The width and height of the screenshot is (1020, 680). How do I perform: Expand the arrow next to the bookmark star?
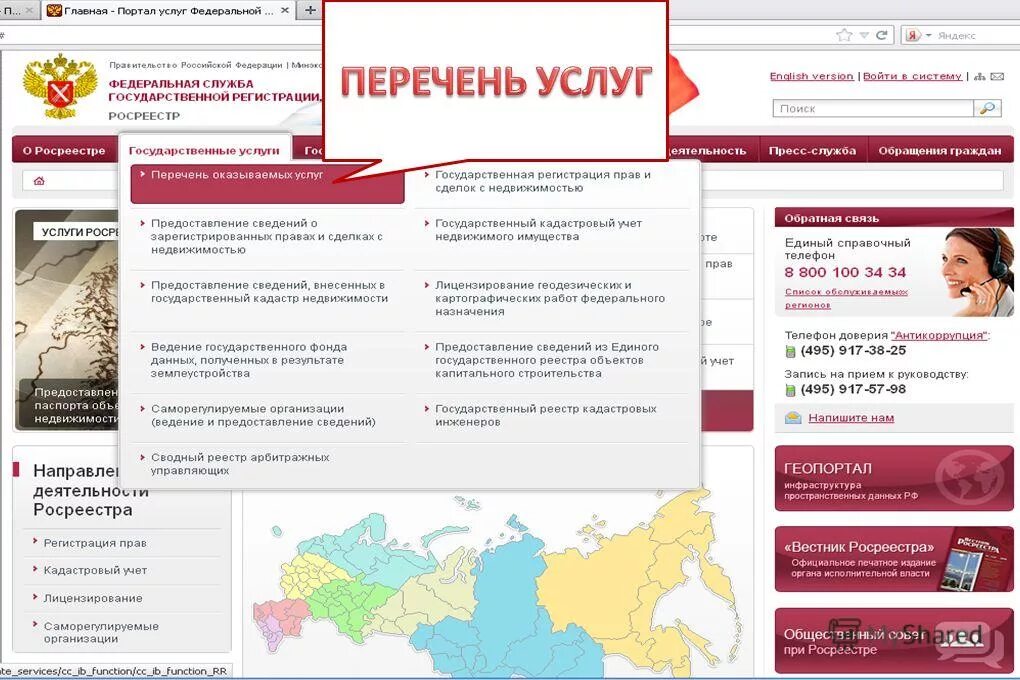coord(863,34)
